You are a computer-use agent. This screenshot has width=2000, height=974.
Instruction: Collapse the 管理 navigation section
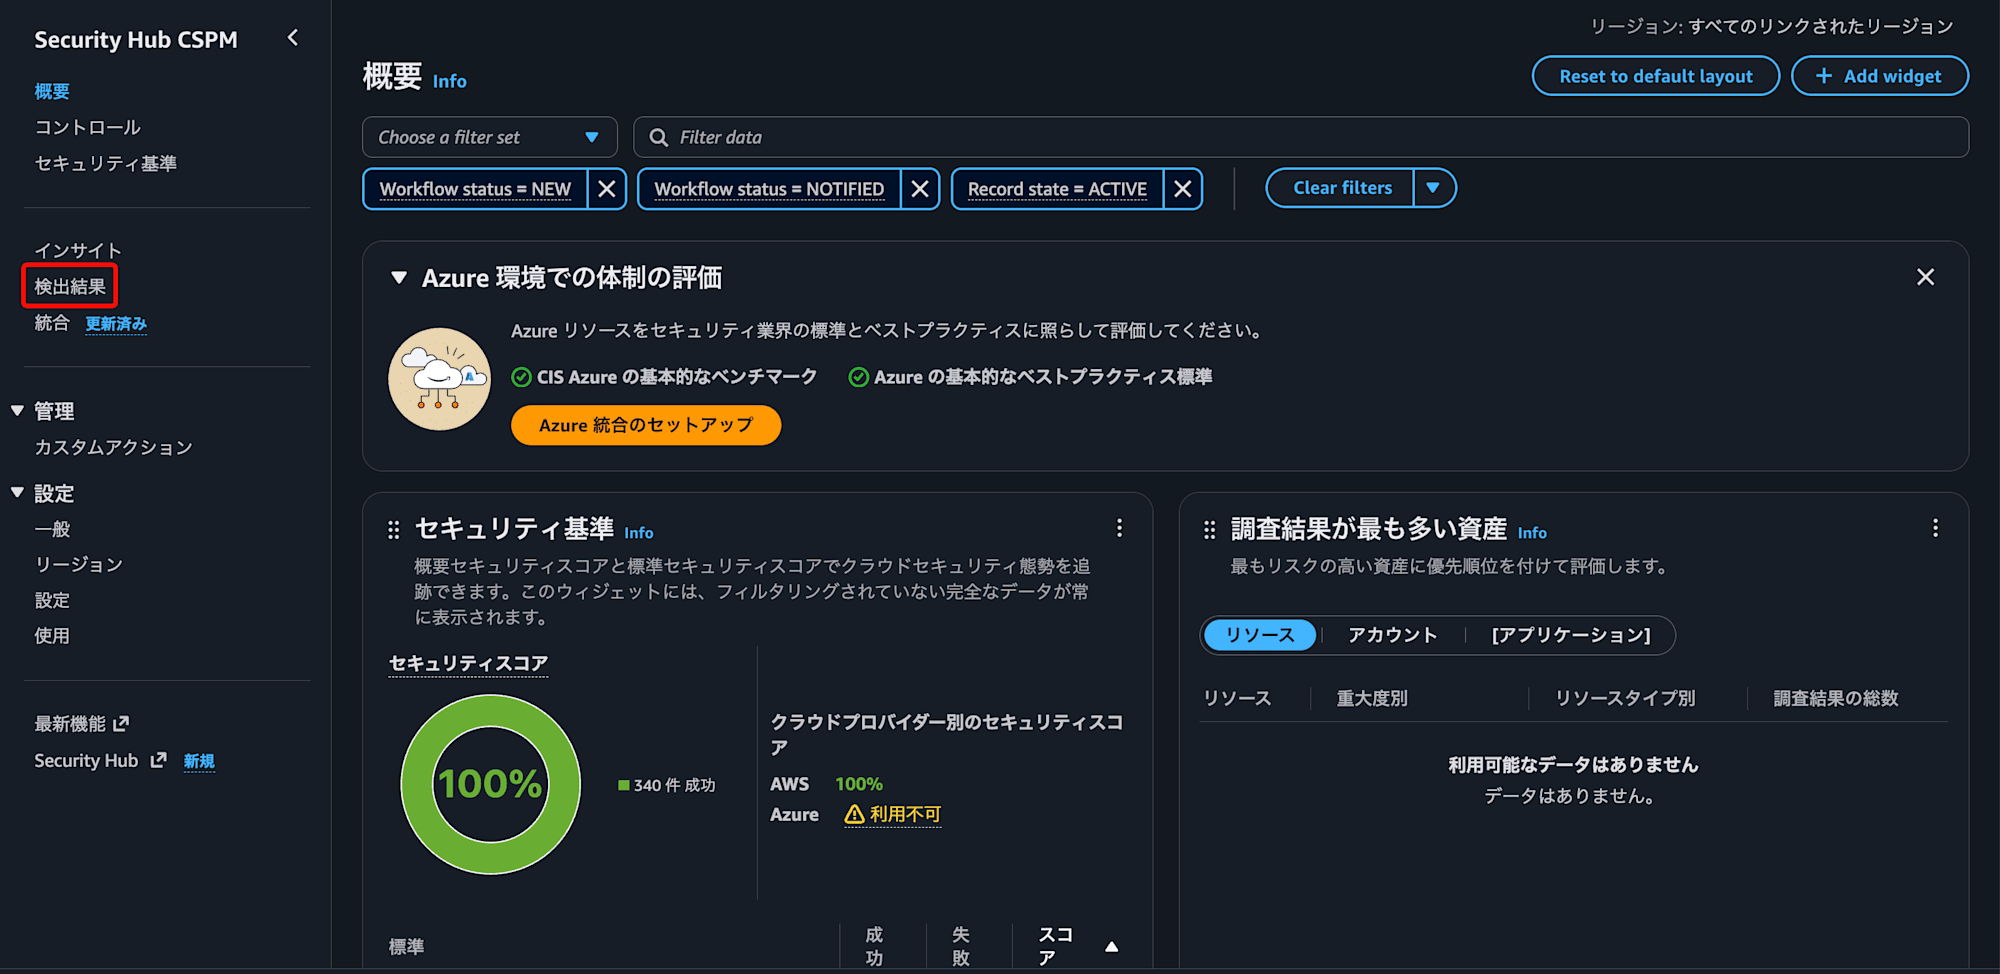coord(17,411)
